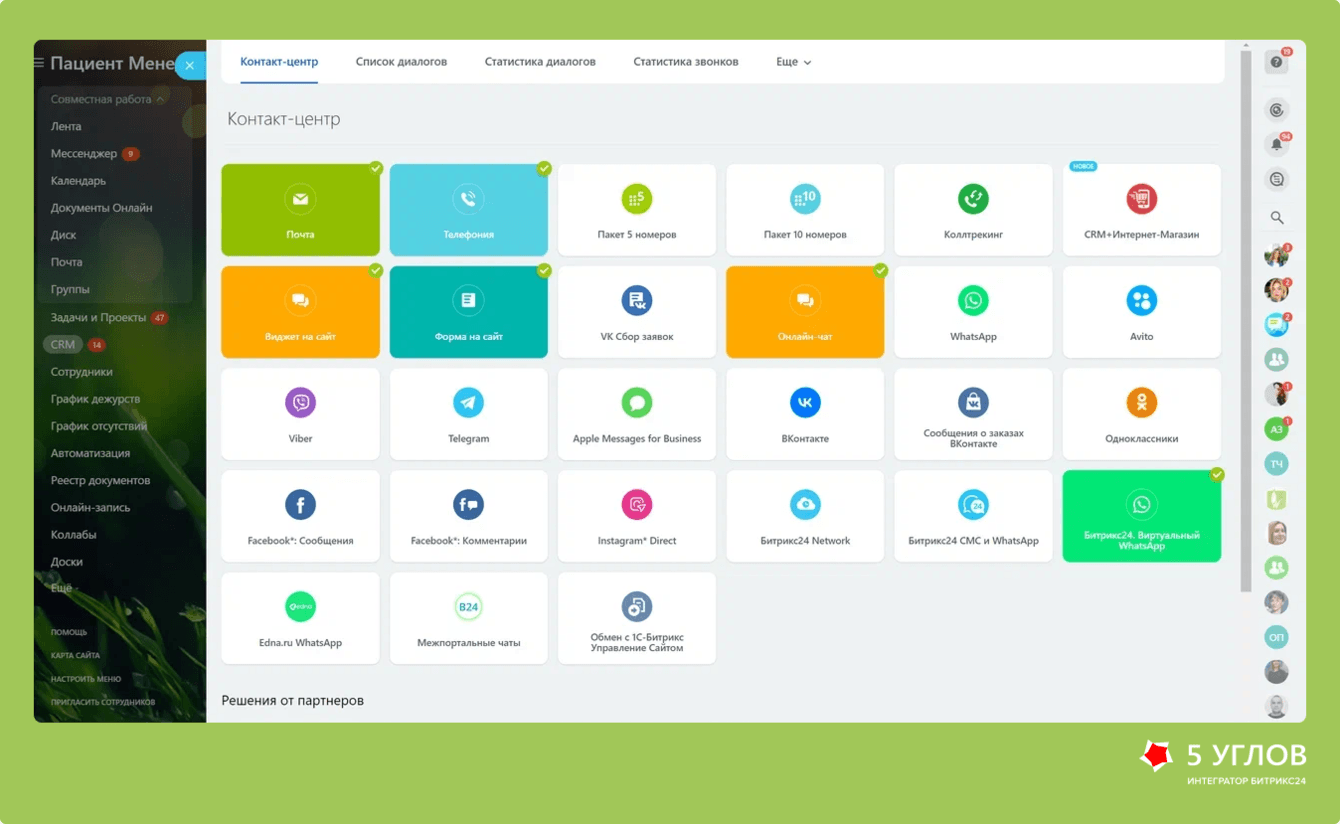Open the Статистика звонков tab
Screen dimensions: 1340x824
[x=686, y=62]
